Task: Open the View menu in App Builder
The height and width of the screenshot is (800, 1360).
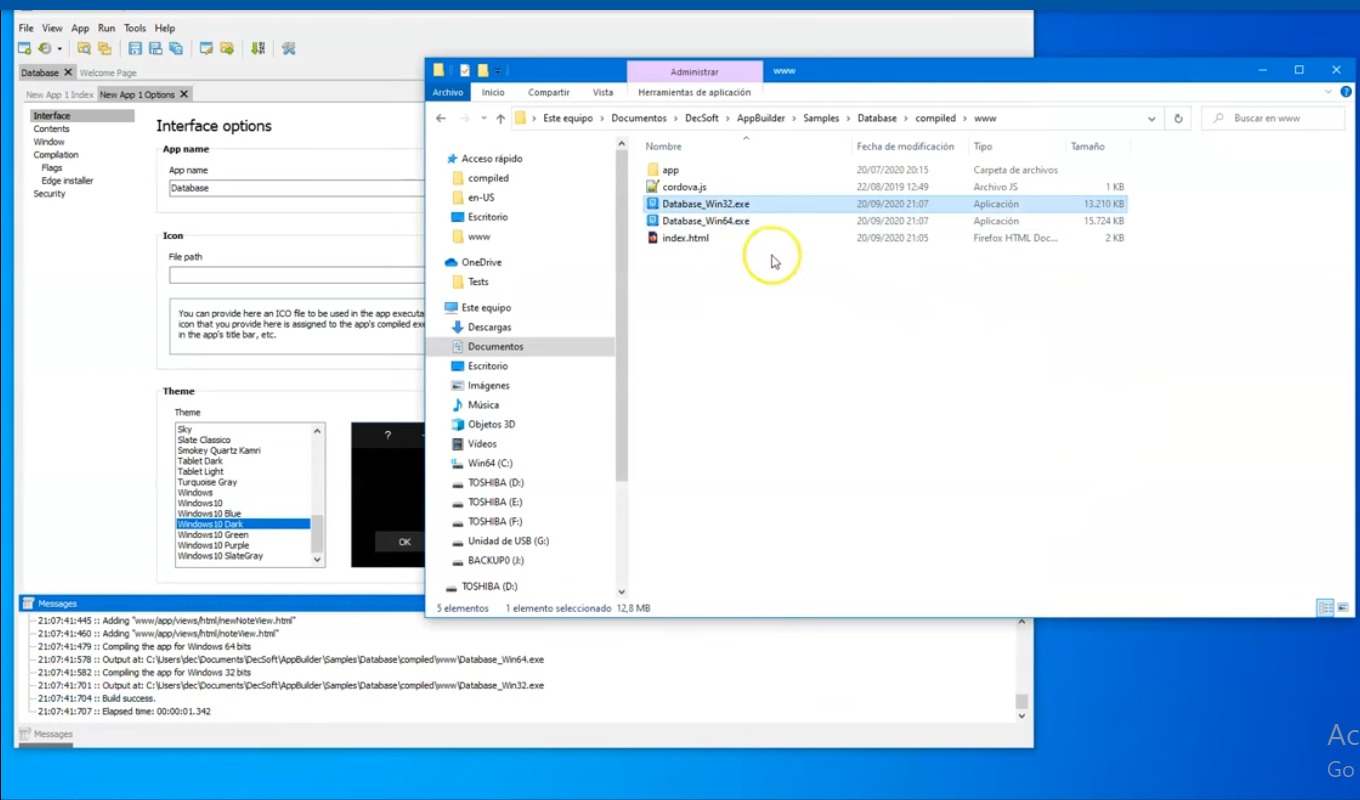Action: (x=52, y=28)
